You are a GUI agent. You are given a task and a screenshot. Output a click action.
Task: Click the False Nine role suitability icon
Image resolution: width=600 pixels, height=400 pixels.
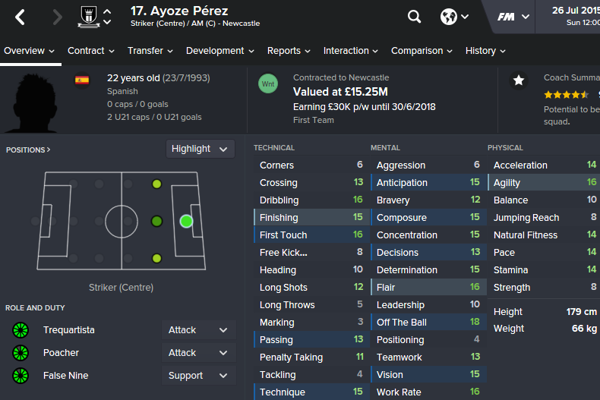(x=19, y=376)
